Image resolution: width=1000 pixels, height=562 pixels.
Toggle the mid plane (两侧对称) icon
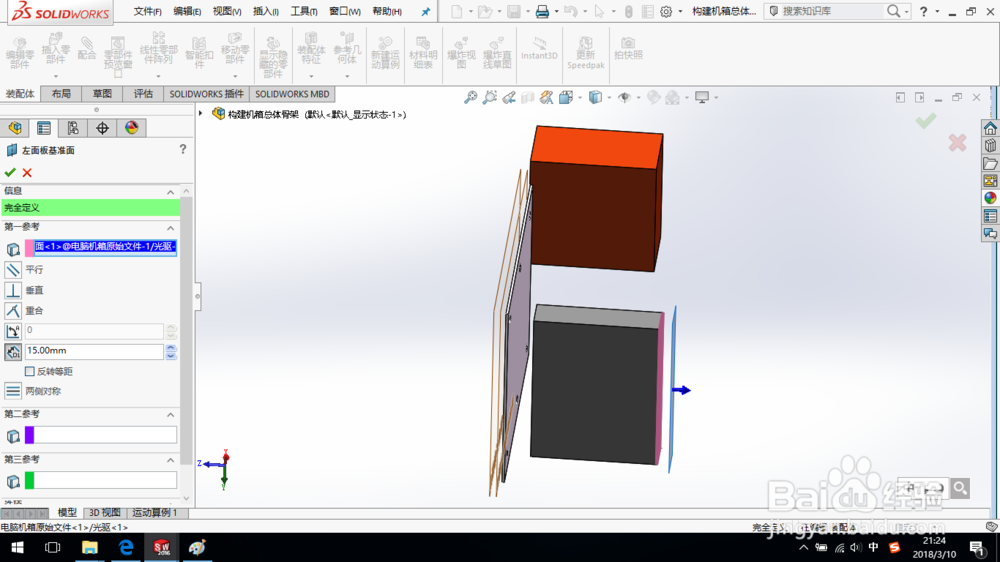click(x=13, y=391)
